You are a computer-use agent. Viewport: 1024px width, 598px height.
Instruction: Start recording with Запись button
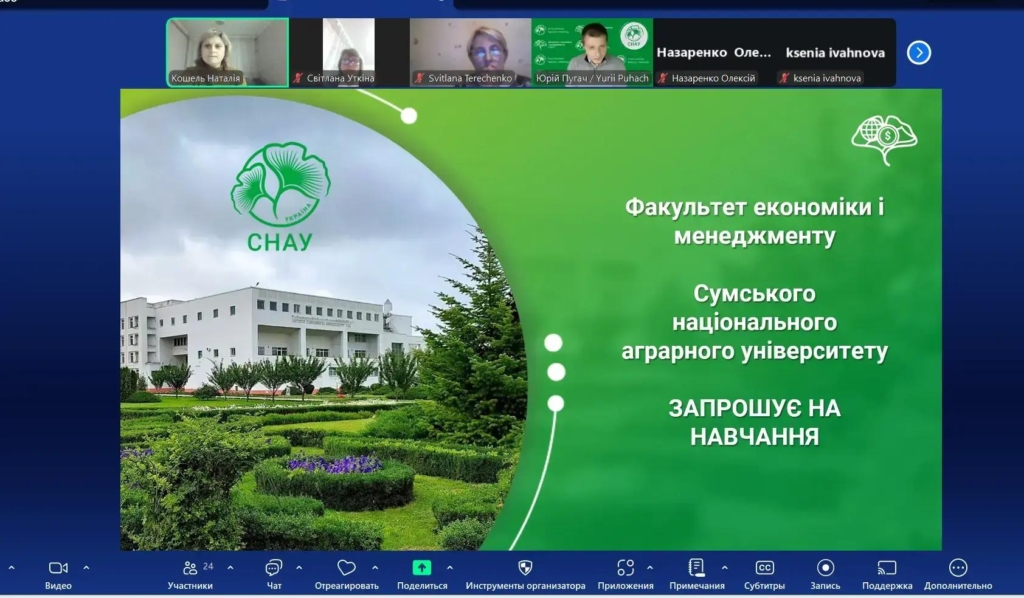point(825,568)
